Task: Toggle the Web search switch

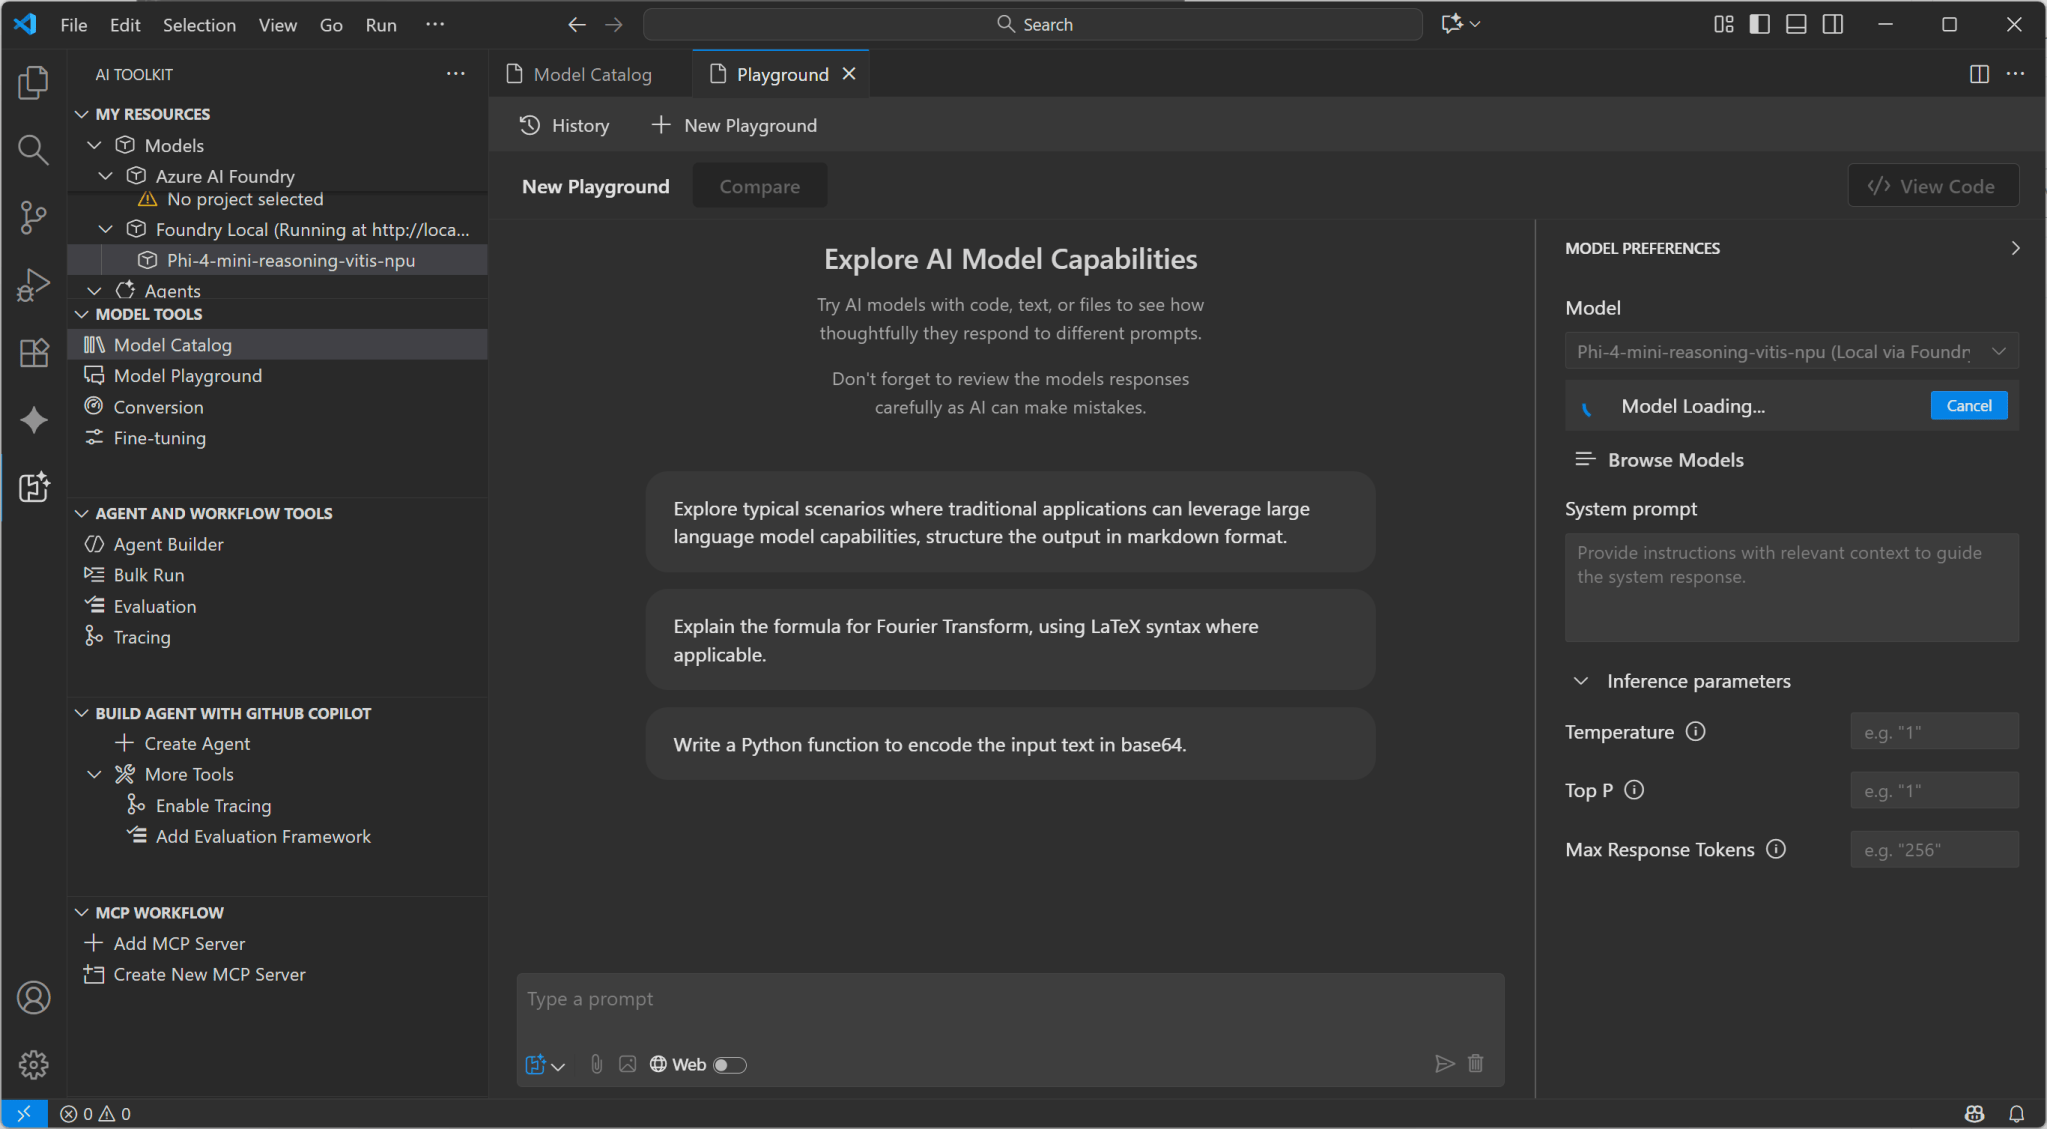Action: [729, 1065]
